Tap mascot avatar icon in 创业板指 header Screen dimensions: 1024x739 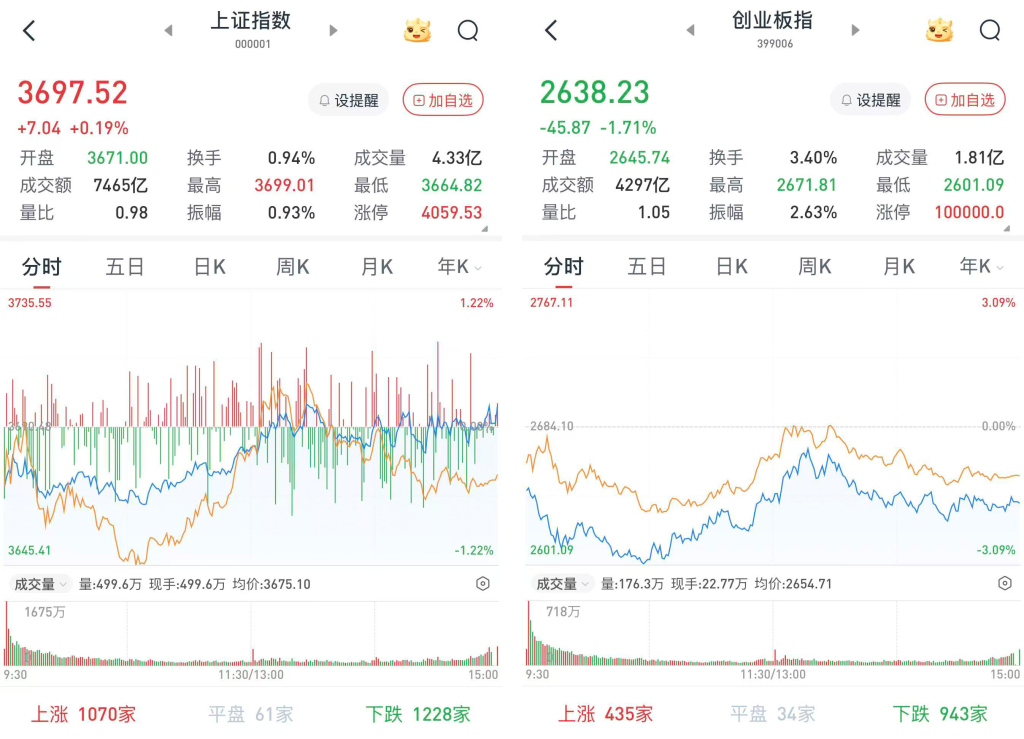(x=939, y=30)
